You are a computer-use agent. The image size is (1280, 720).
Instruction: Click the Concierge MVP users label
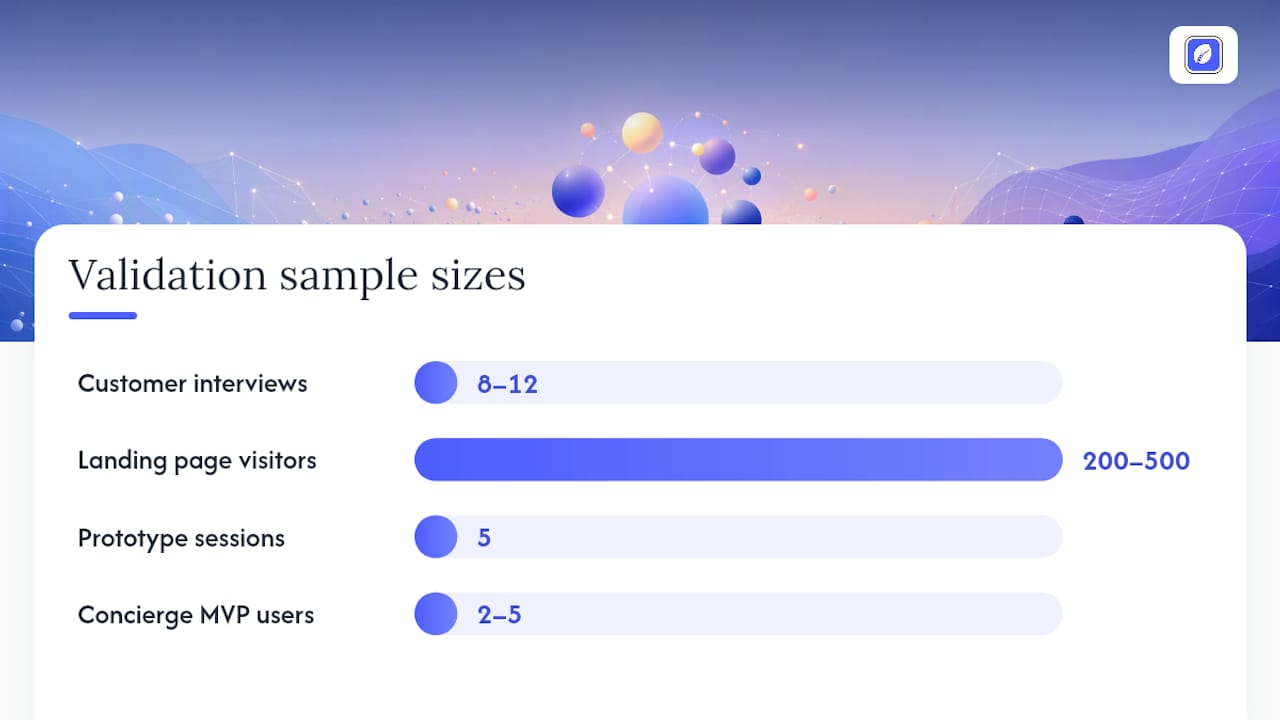pyautogui.click(x=196, y=615)
